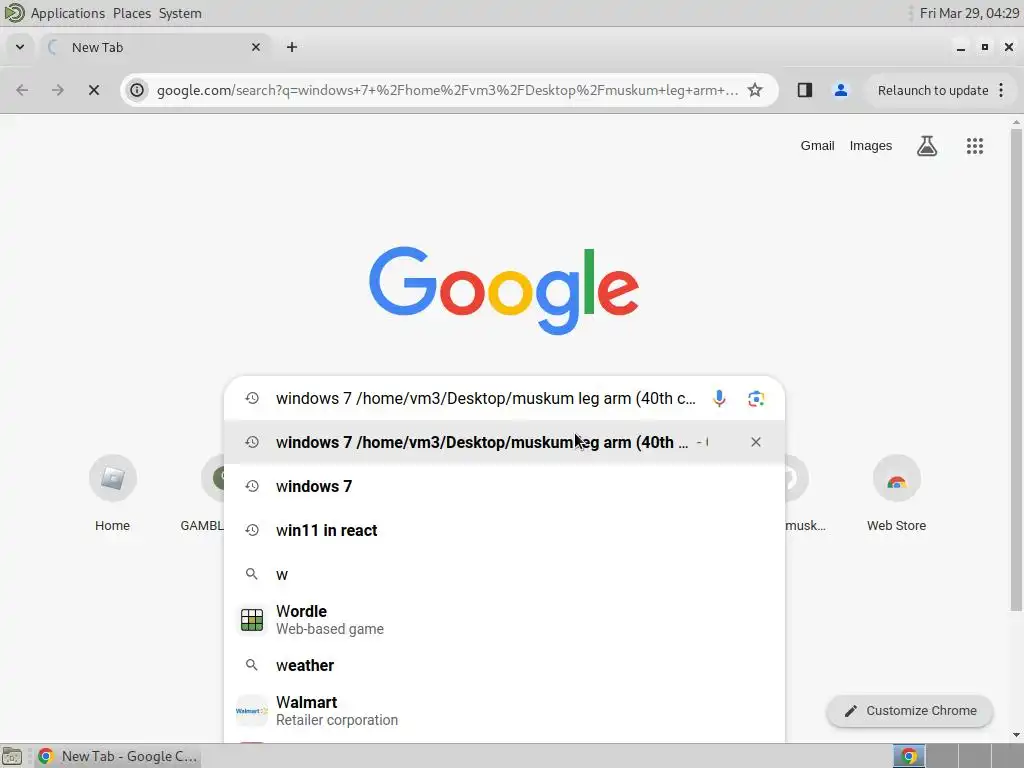Click the forward navigation arrow
This screenshot has height=768, width=1024.
(57, 90)
